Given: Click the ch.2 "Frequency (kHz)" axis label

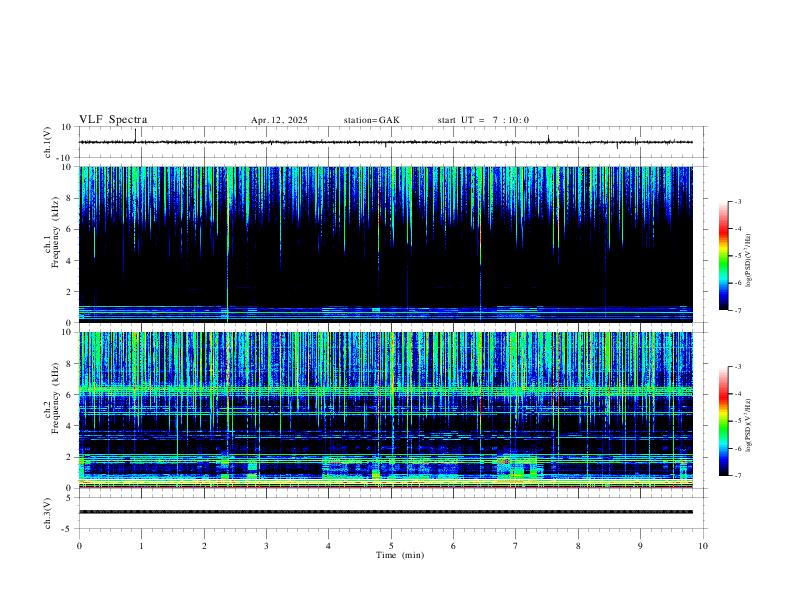Looking at the screenshot, I should (x=55, y=398).
